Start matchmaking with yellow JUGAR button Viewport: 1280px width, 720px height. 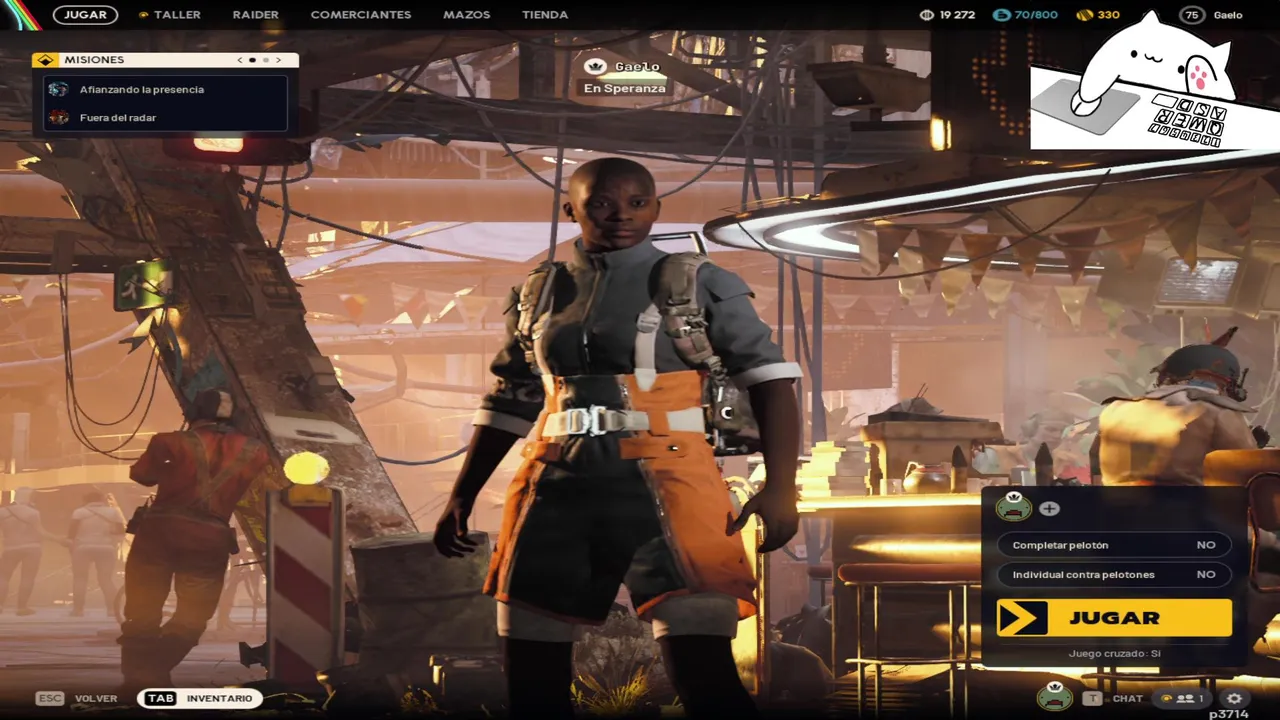[x=1114, y=618]
